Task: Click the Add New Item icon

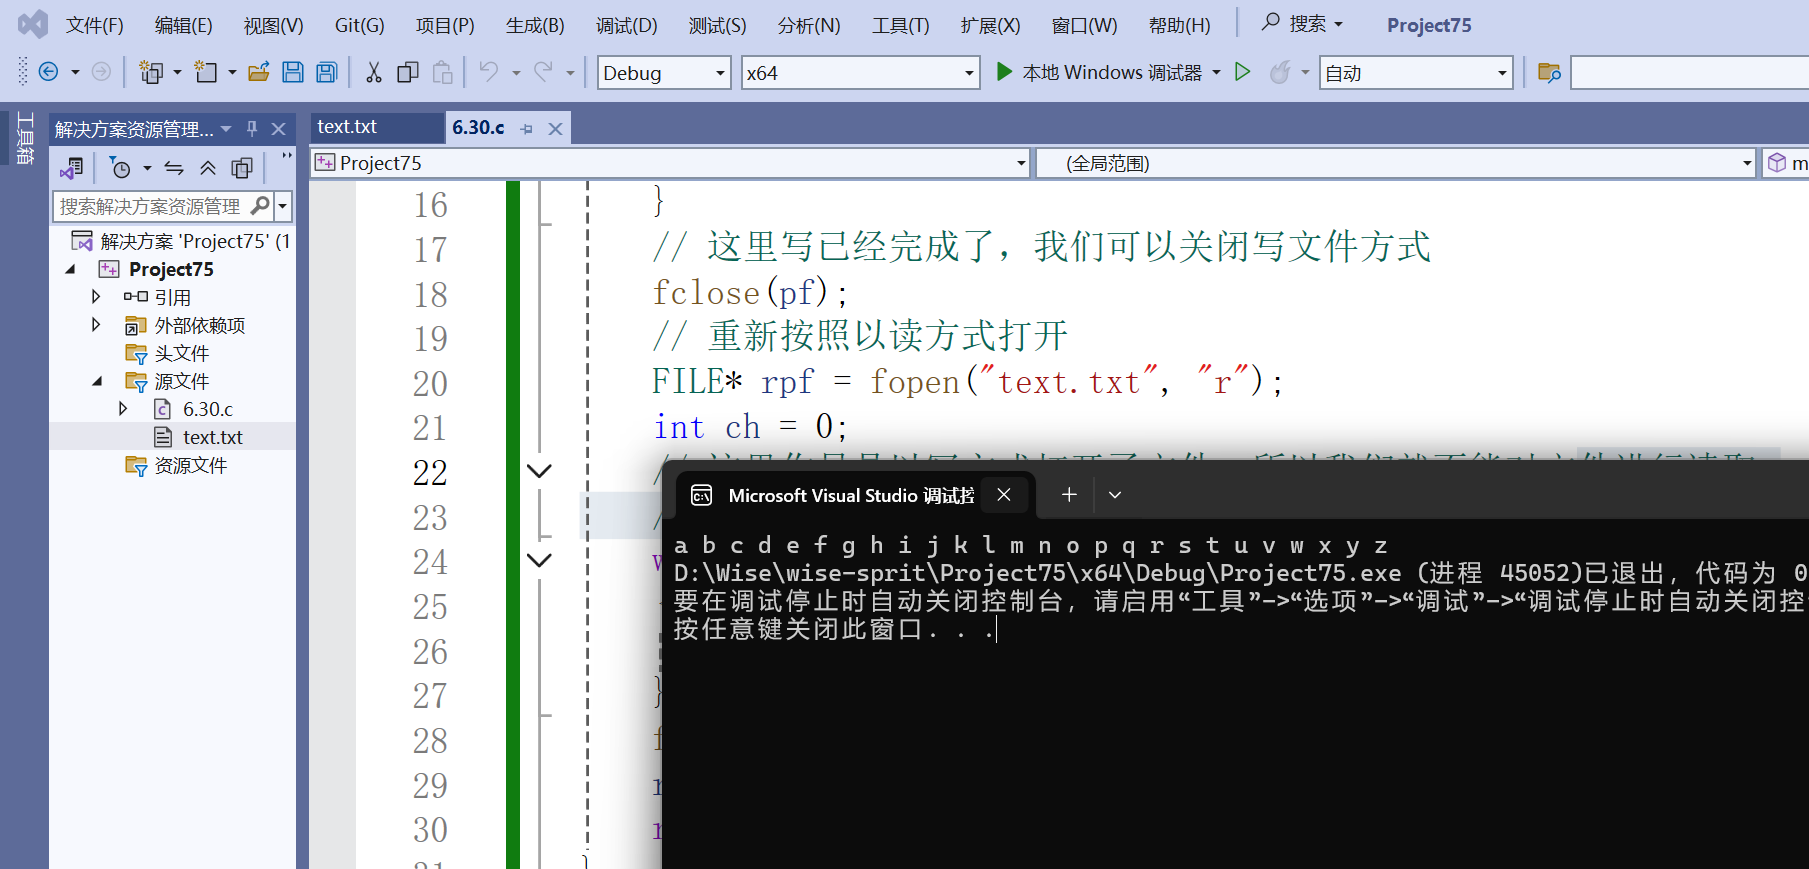Action: (206, 72)
